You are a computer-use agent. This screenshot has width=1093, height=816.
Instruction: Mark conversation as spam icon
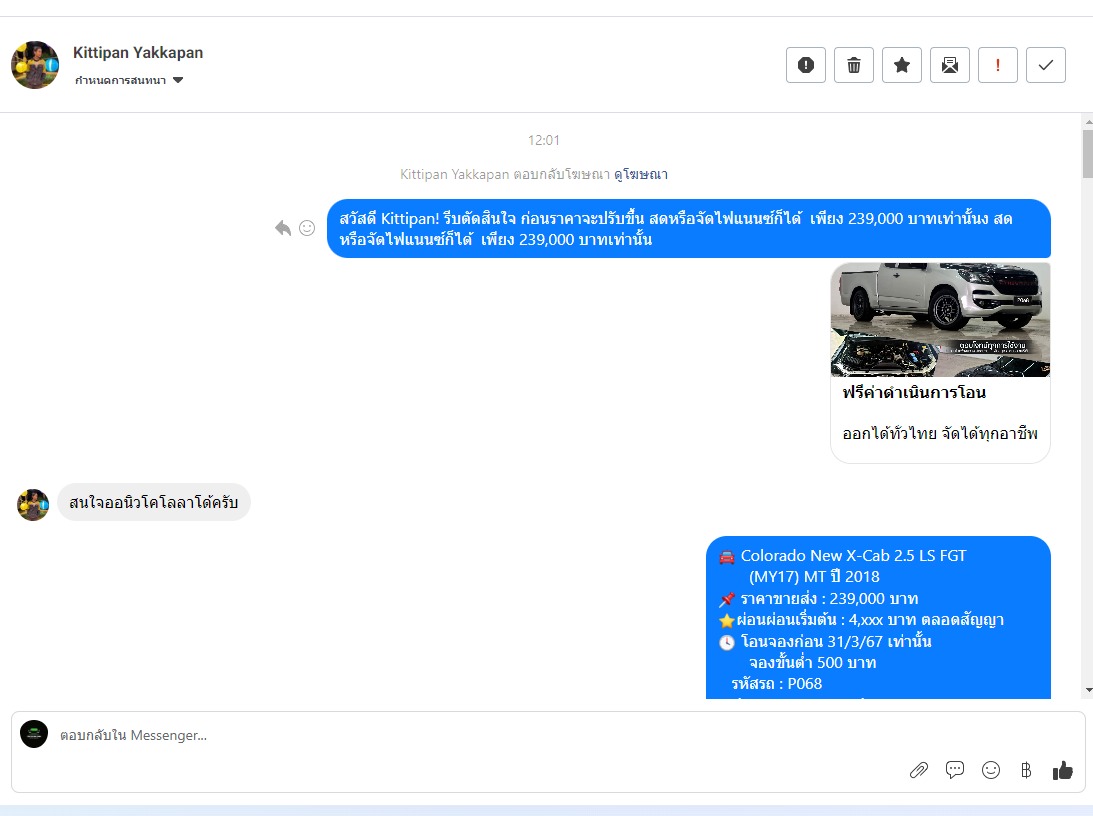pos(806,65)
